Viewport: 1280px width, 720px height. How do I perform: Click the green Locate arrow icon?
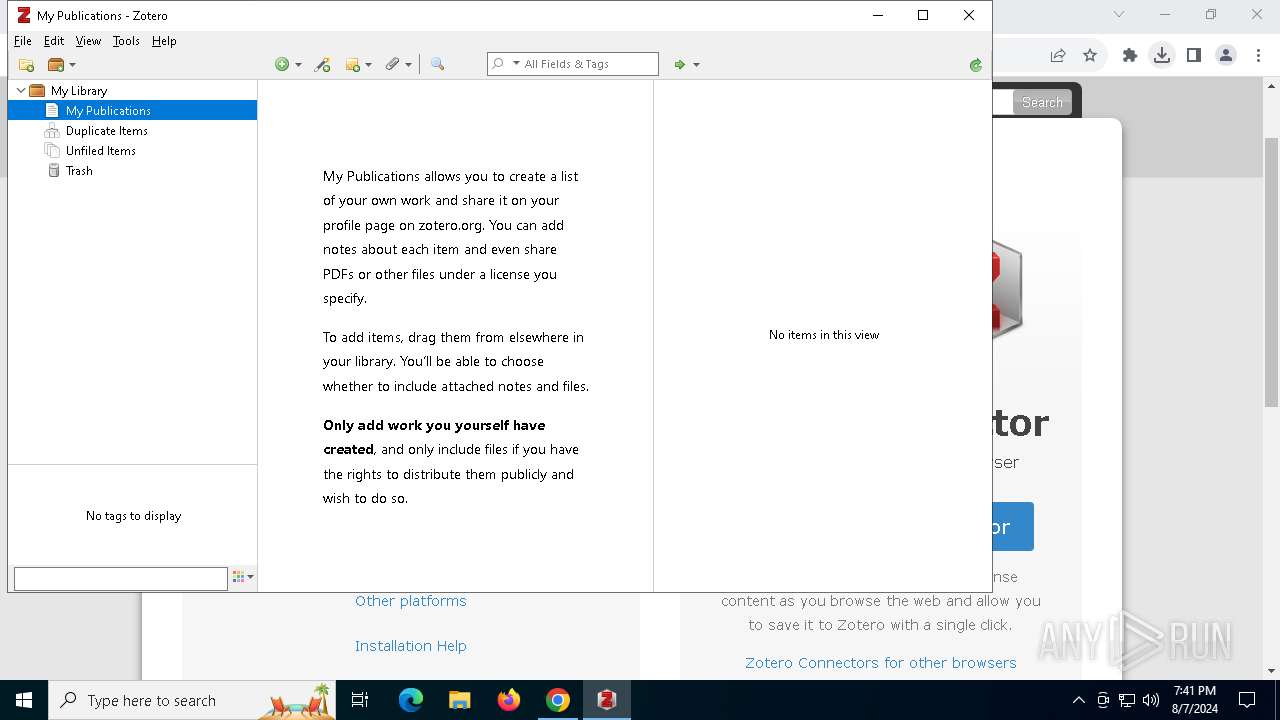click(x=679, y=65)
